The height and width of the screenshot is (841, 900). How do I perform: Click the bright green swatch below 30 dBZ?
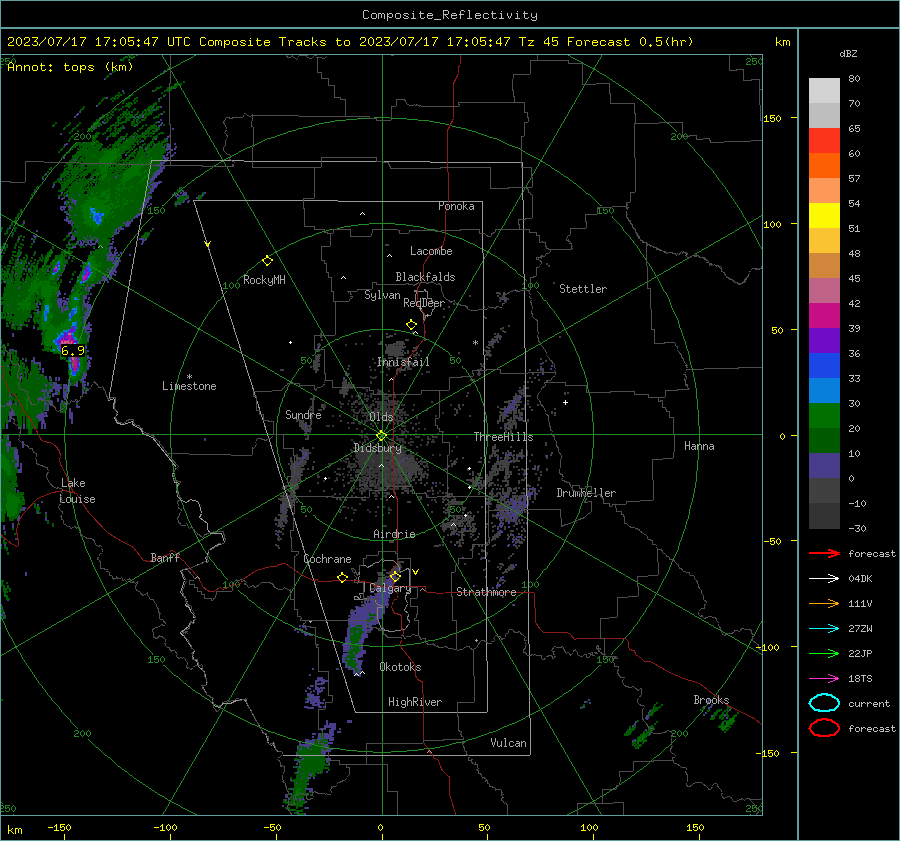pyautogui.click(x=824, y=416)
